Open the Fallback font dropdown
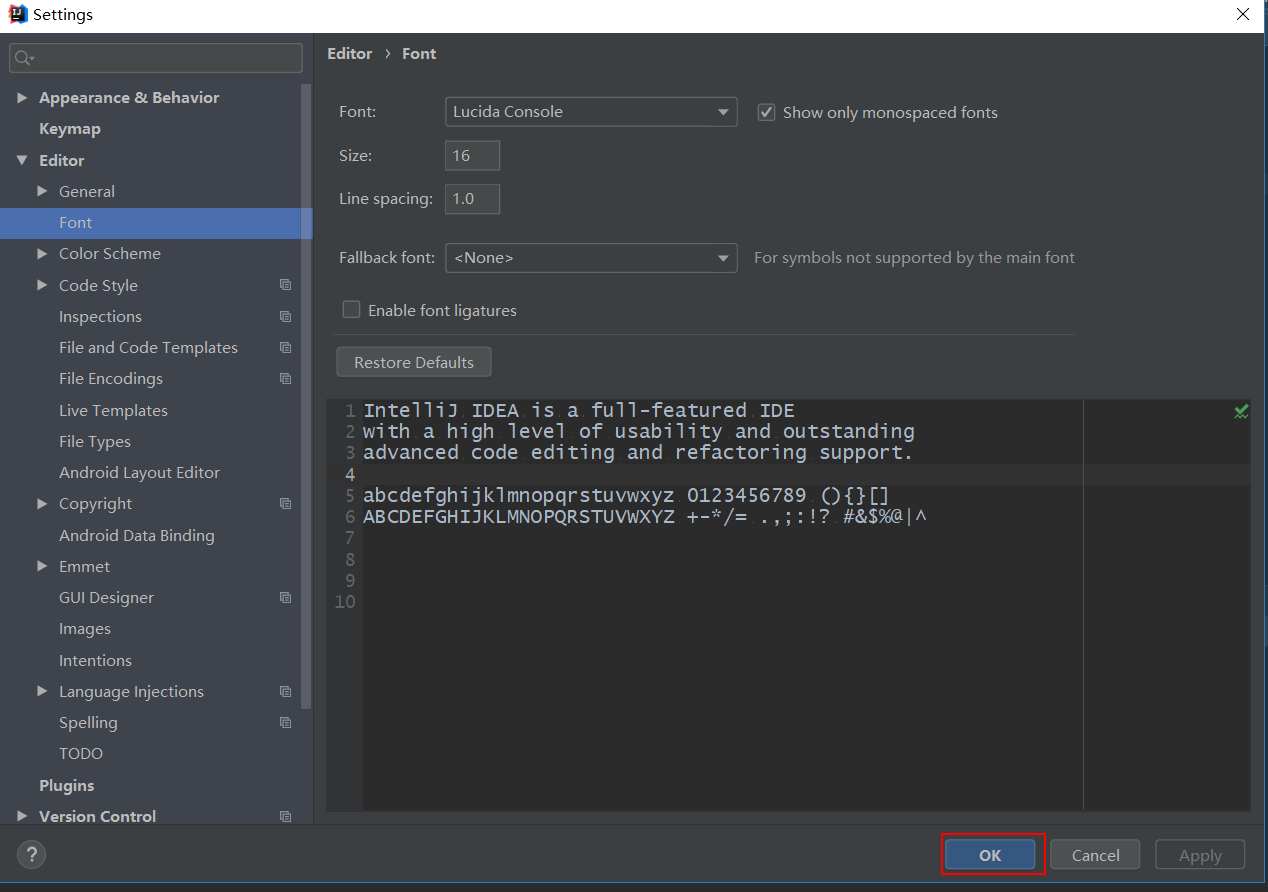1268x892 pixels. pos(591,258)
